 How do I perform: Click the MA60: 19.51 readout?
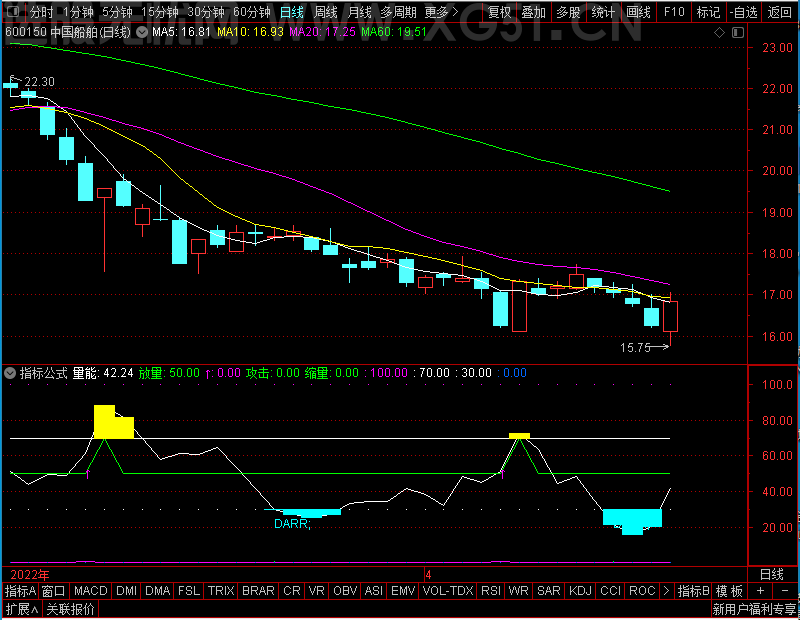[393, 32]
